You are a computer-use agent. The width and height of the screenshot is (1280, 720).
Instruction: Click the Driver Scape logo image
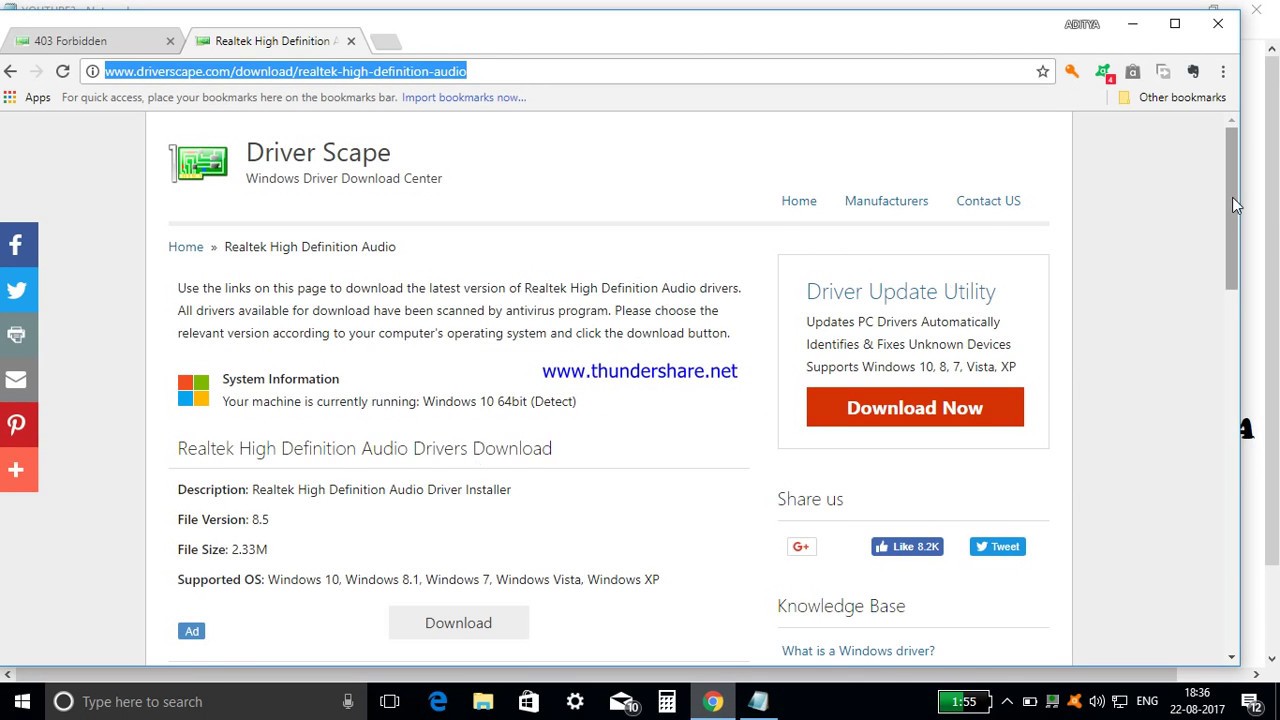(x=199, y=163)
